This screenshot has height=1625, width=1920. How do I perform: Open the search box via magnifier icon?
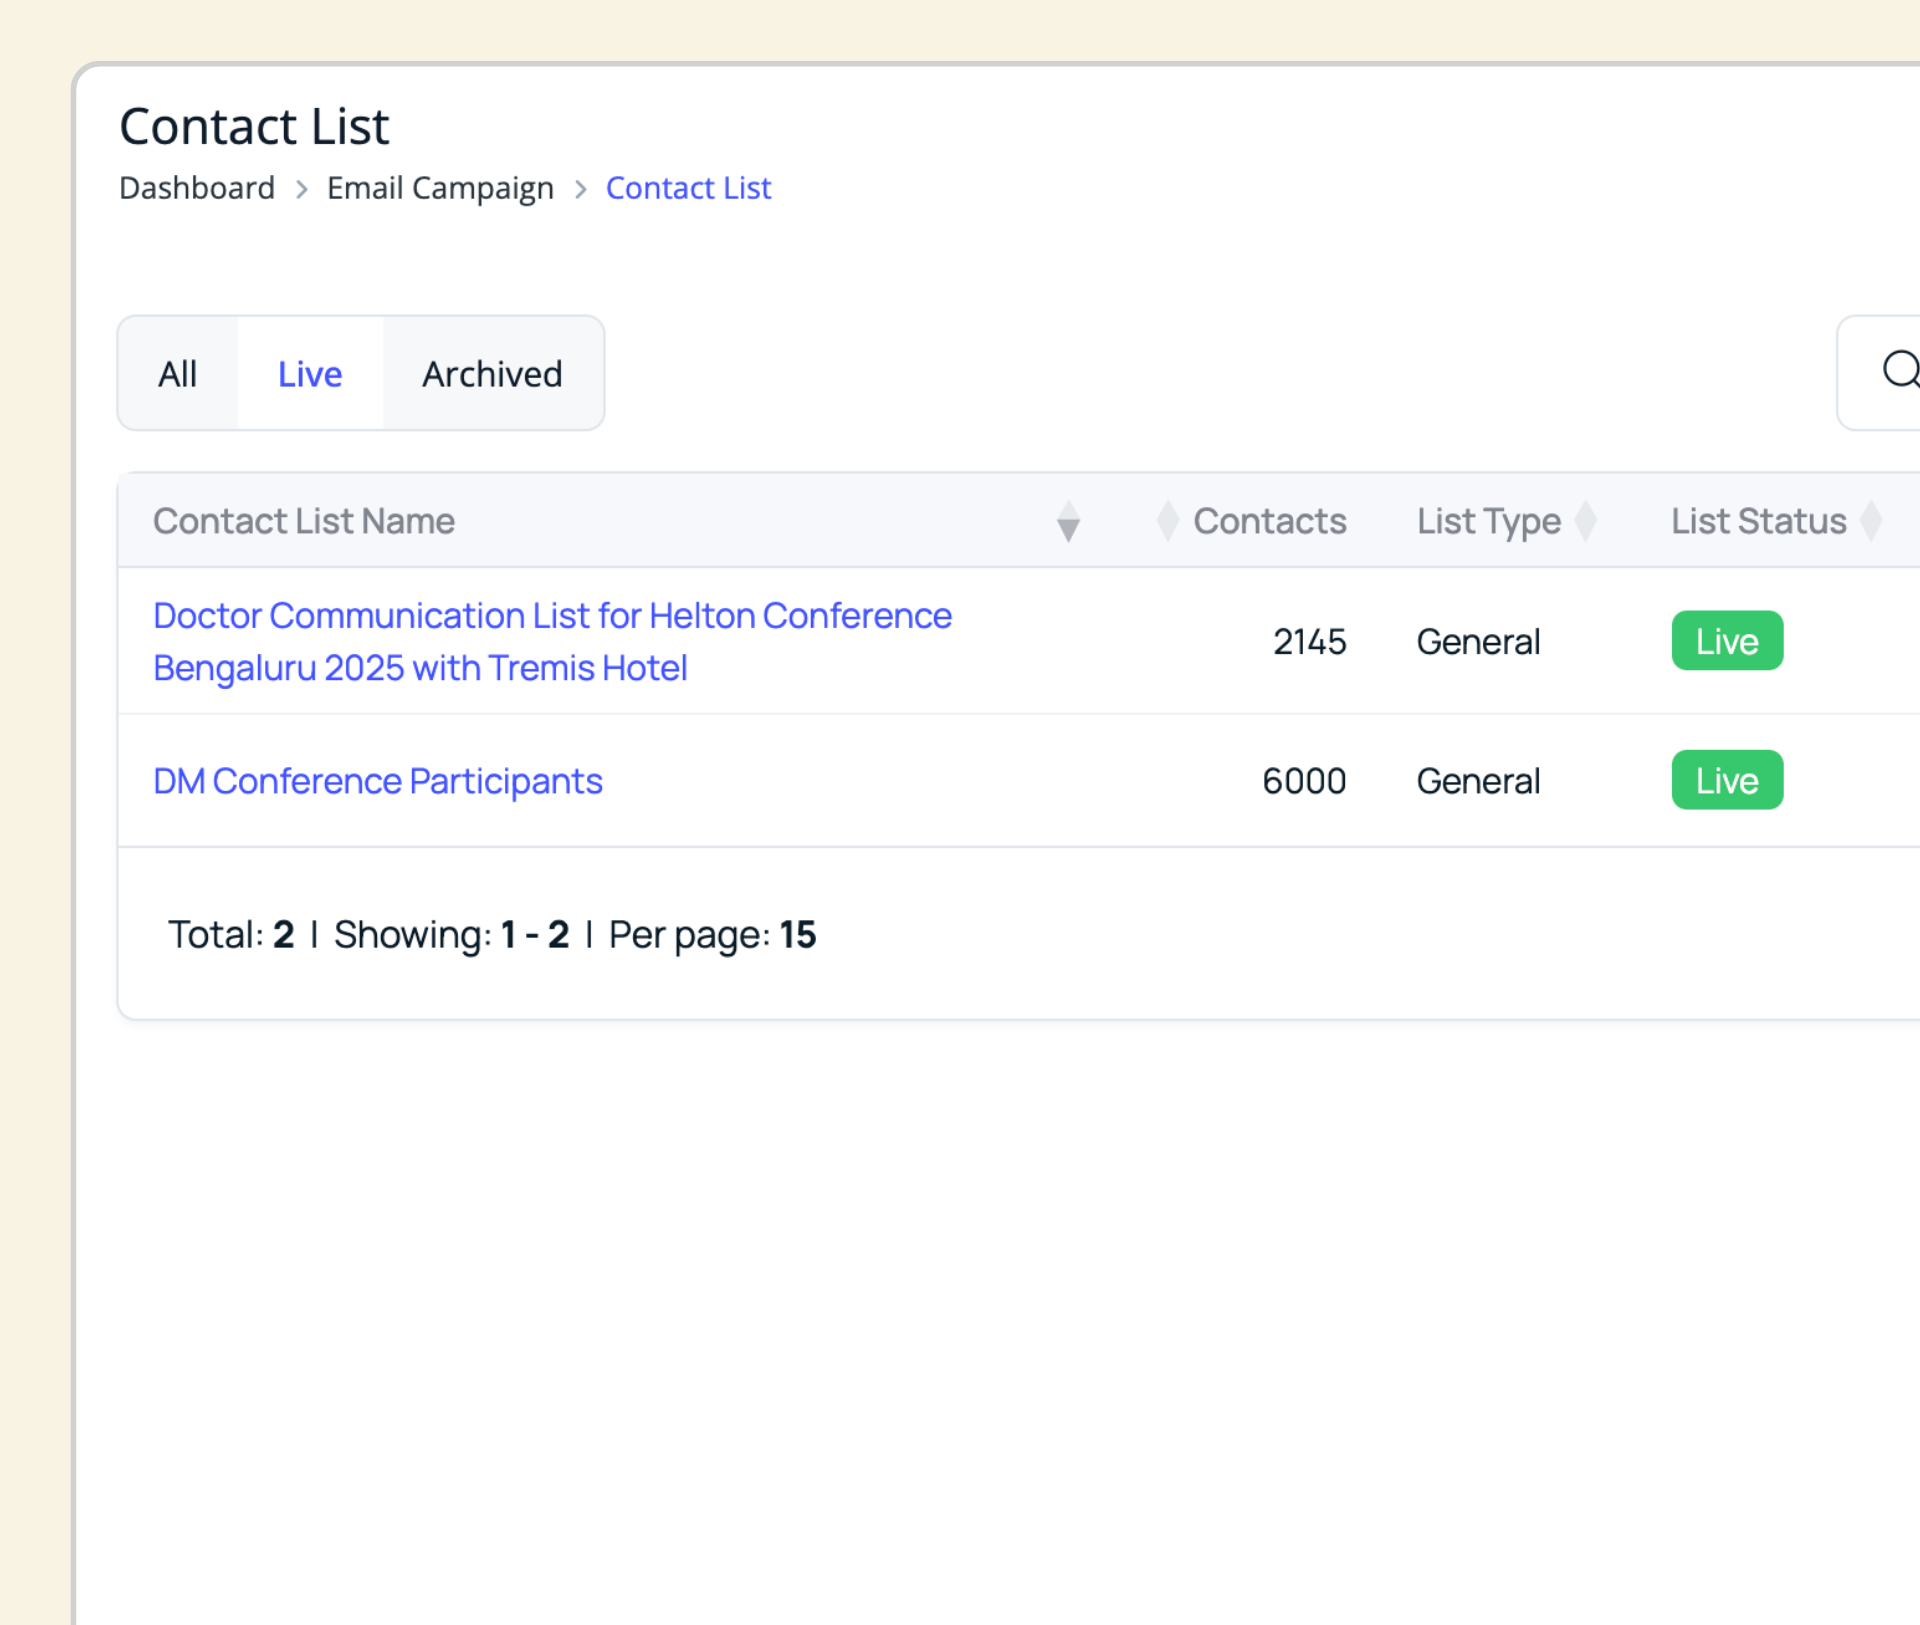(1898, 372)
